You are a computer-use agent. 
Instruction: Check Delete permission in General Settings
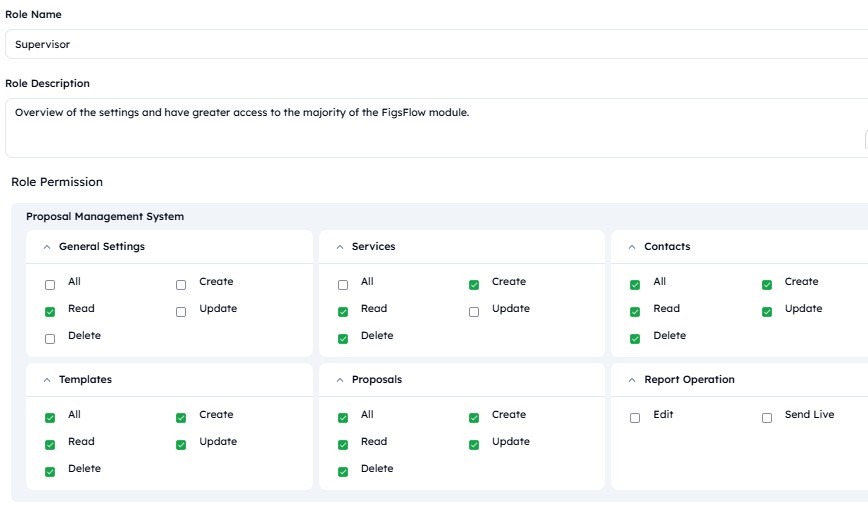[50, 339]
